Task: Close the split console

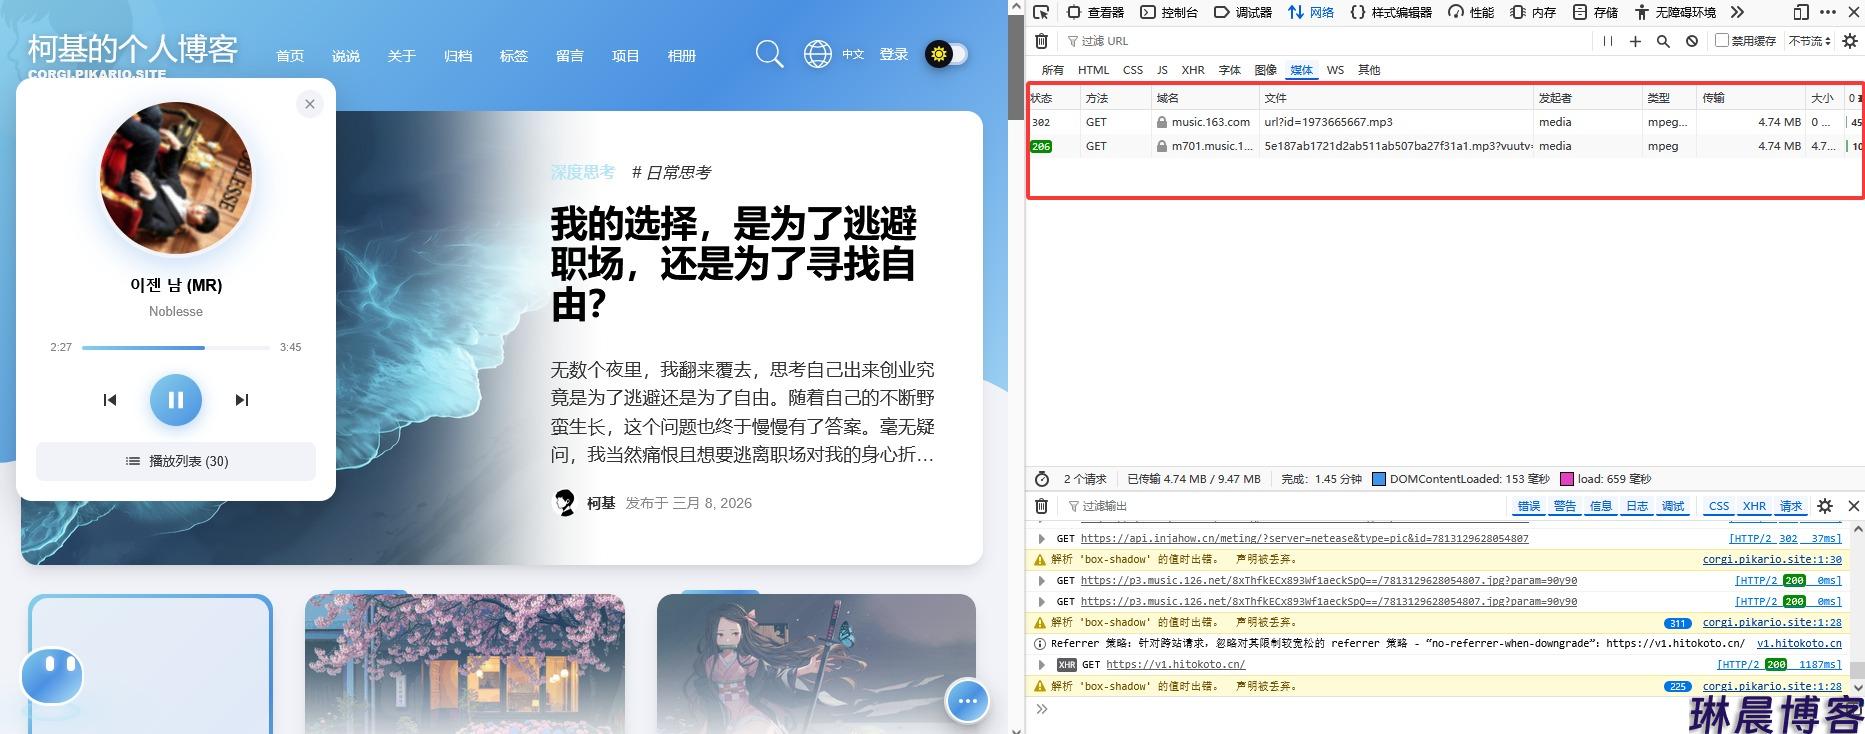Action: coord(1853,506)
